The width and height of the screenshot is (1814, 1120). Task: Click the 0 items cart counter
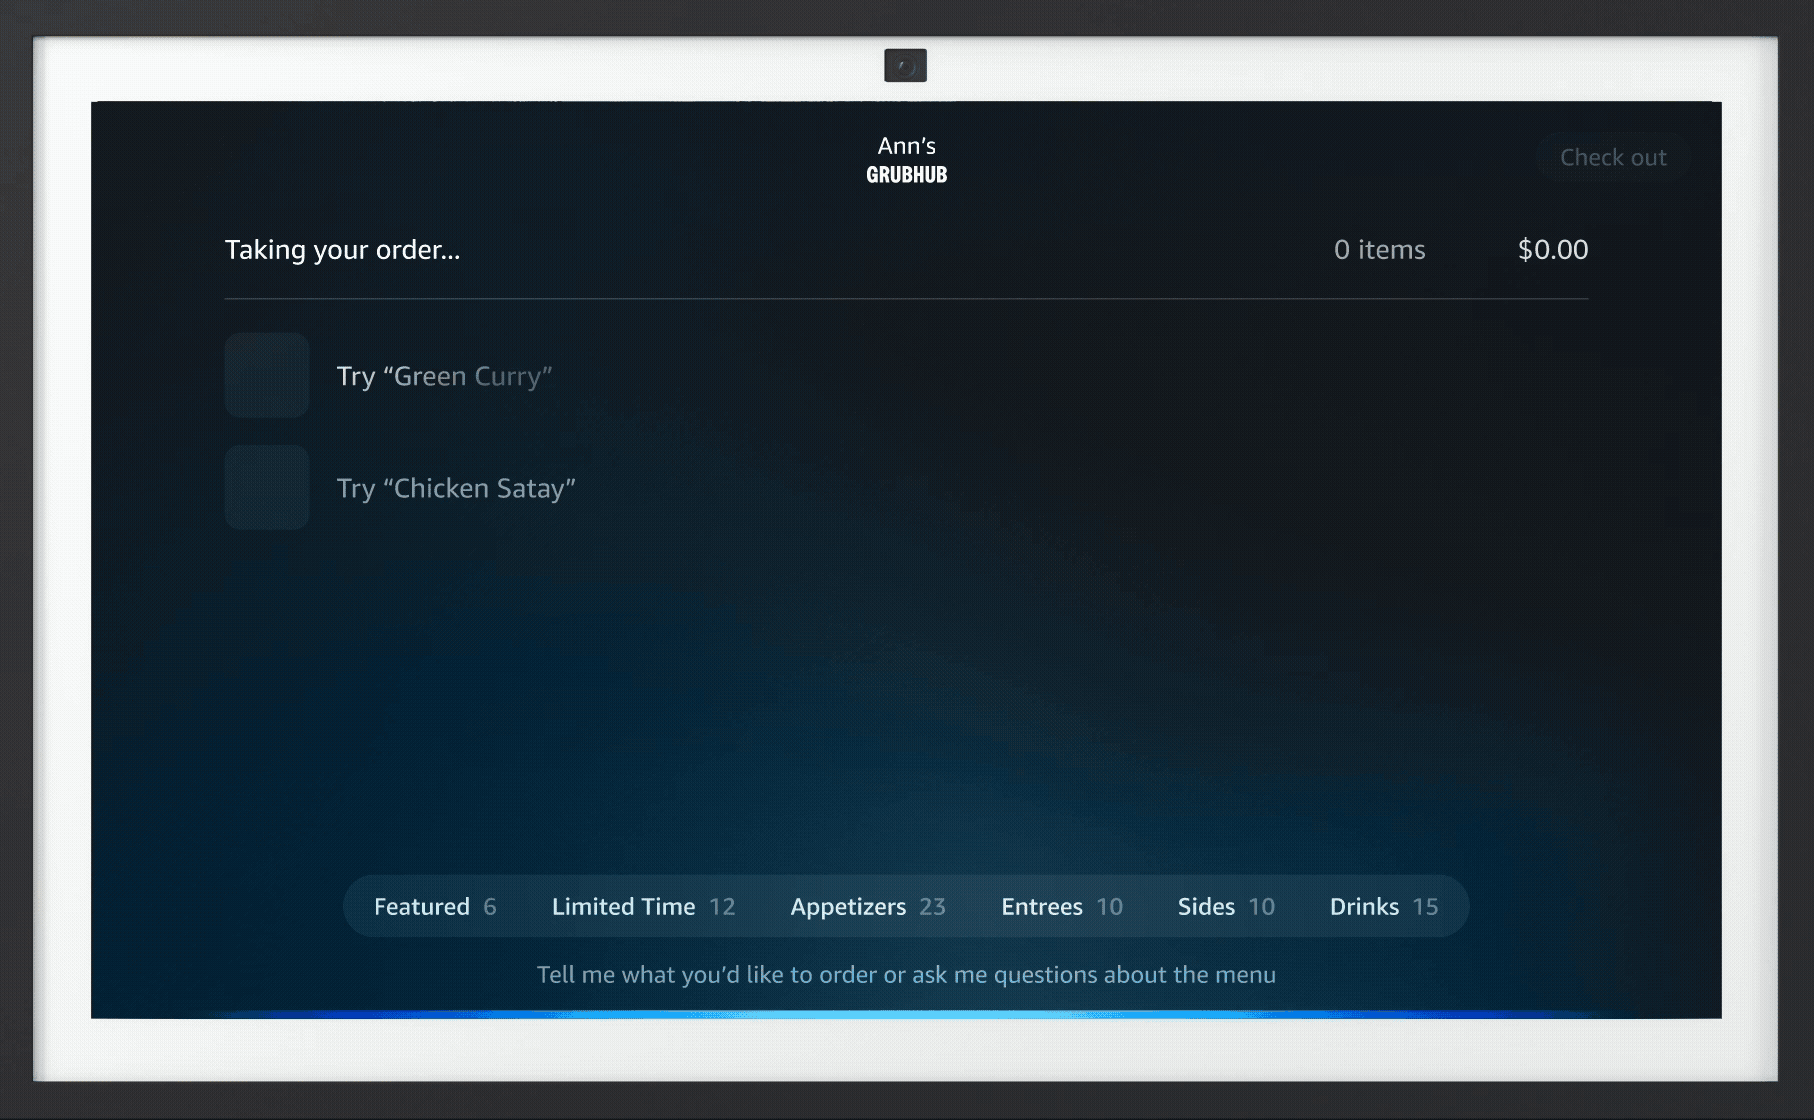(x=1379, y=250)
